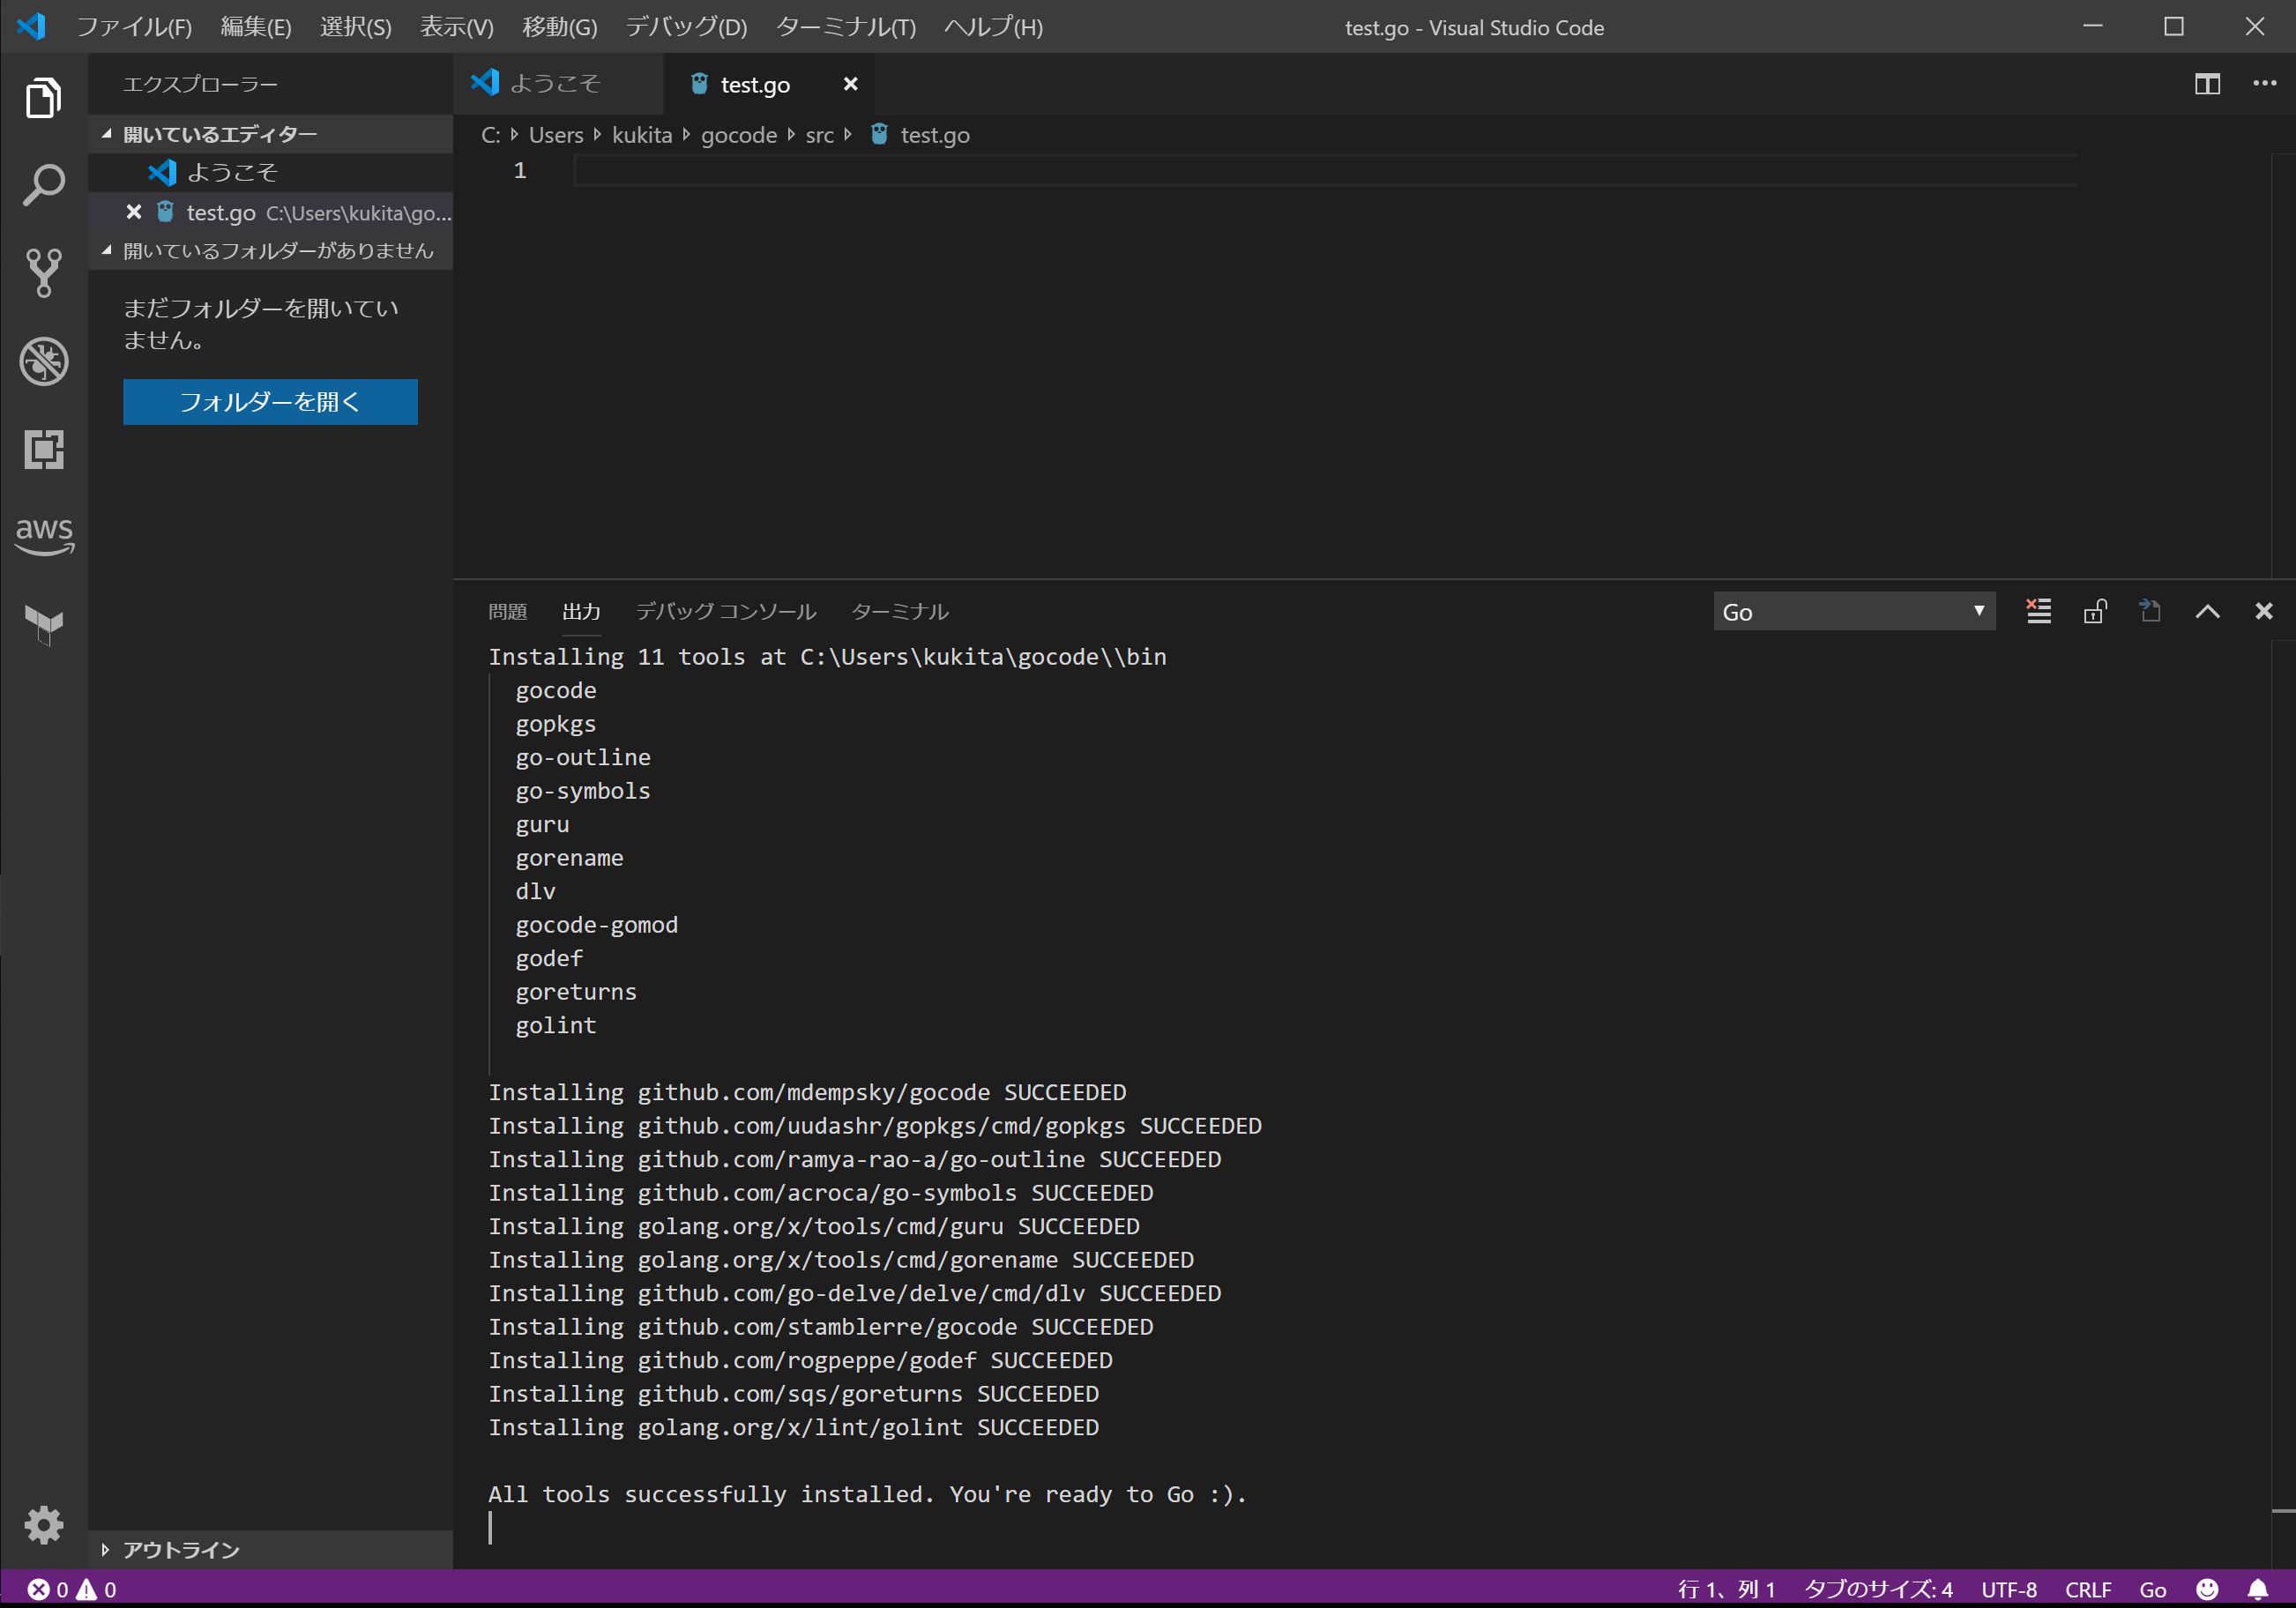Open the Debug view icon
2296x1608 pixels.
(x=43, y=361)
